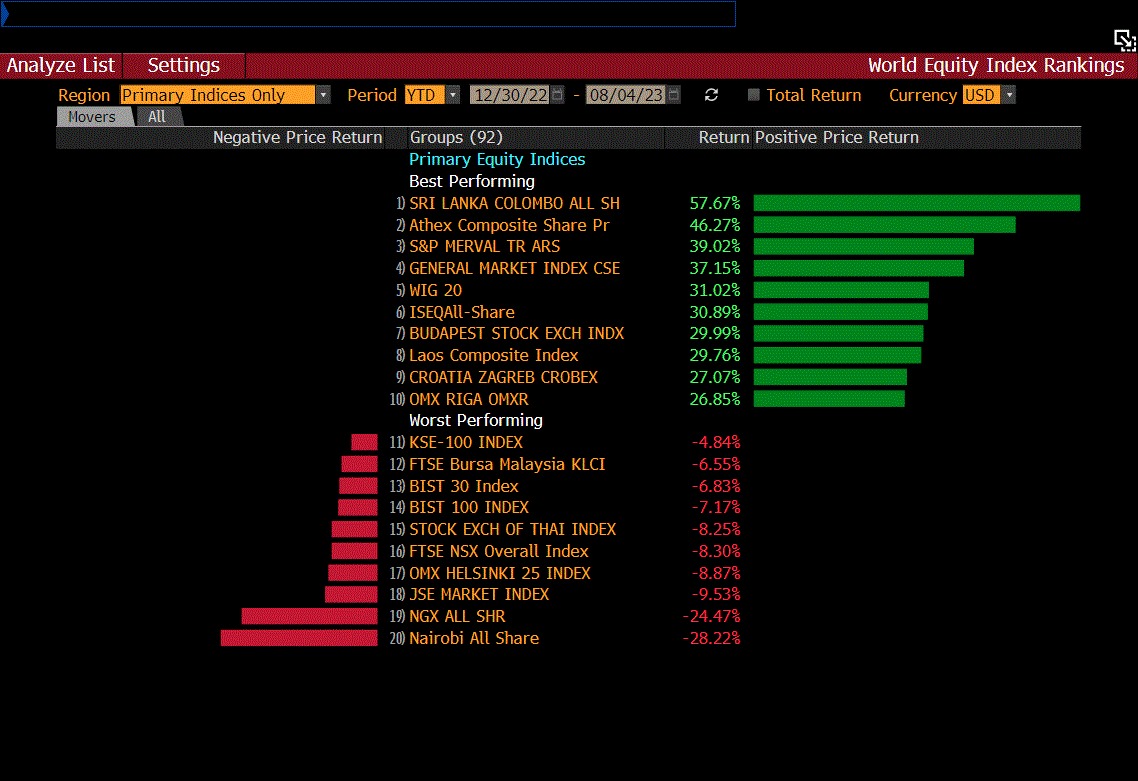Switch to the Movers tab
Screen dimensions: 1138x781
(92, 117)
